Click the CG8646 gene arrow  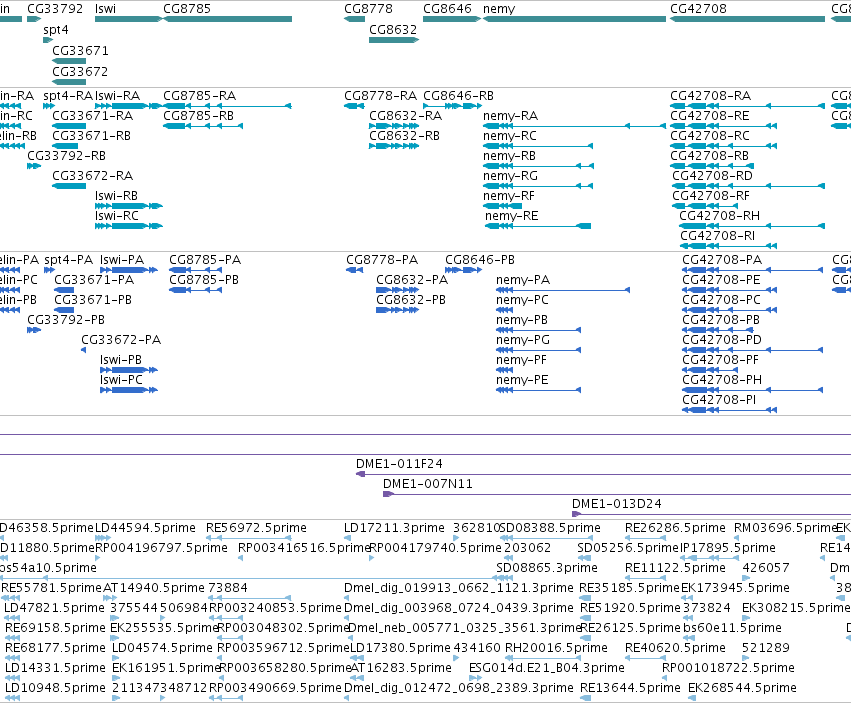(x=452, y=19)
